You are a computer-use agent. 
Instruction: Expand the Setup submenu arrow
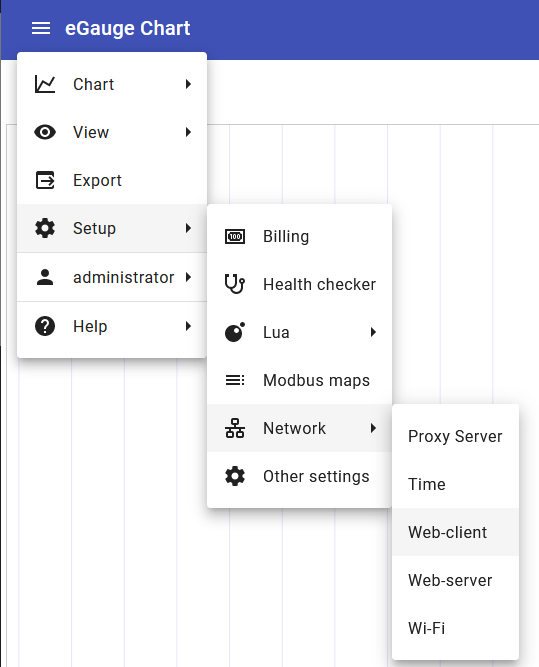(188, 228)
